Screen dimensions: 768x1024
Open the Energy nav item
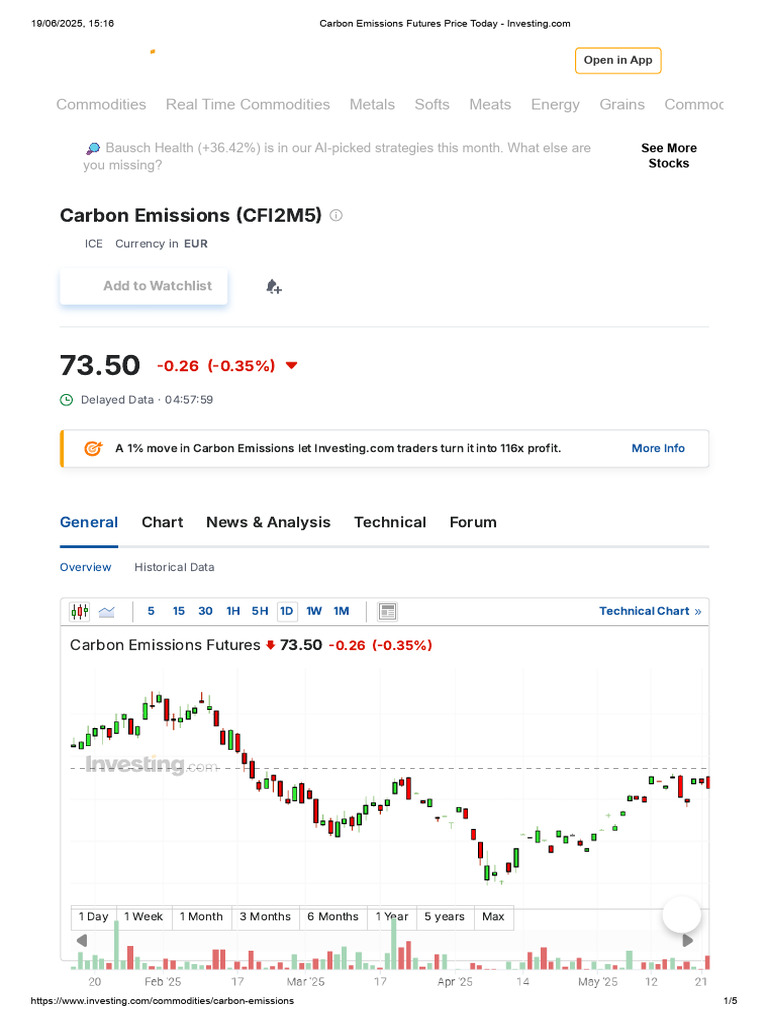555,104
